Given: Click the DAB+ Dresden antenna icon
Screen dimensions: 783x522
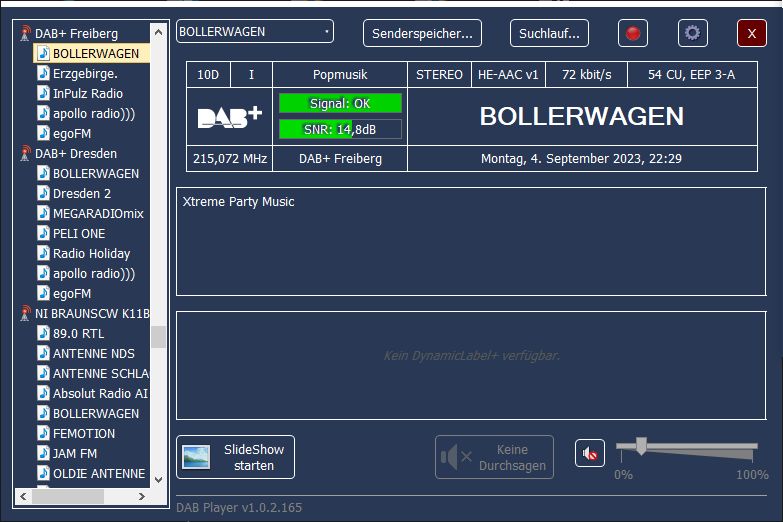Looking at the screenshot, I should click(26, 154).
